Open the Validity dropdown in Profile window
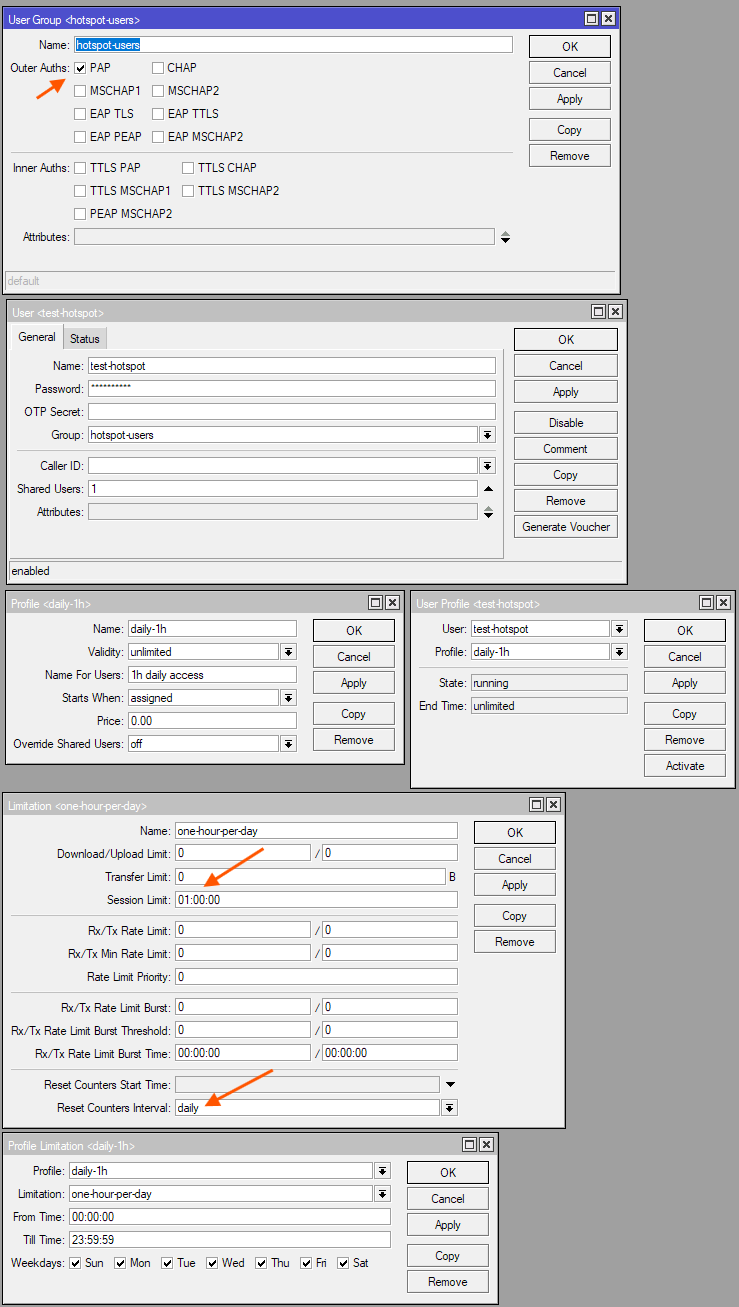The height and width of the screenshot is (1307, 739). coord(288,652)
